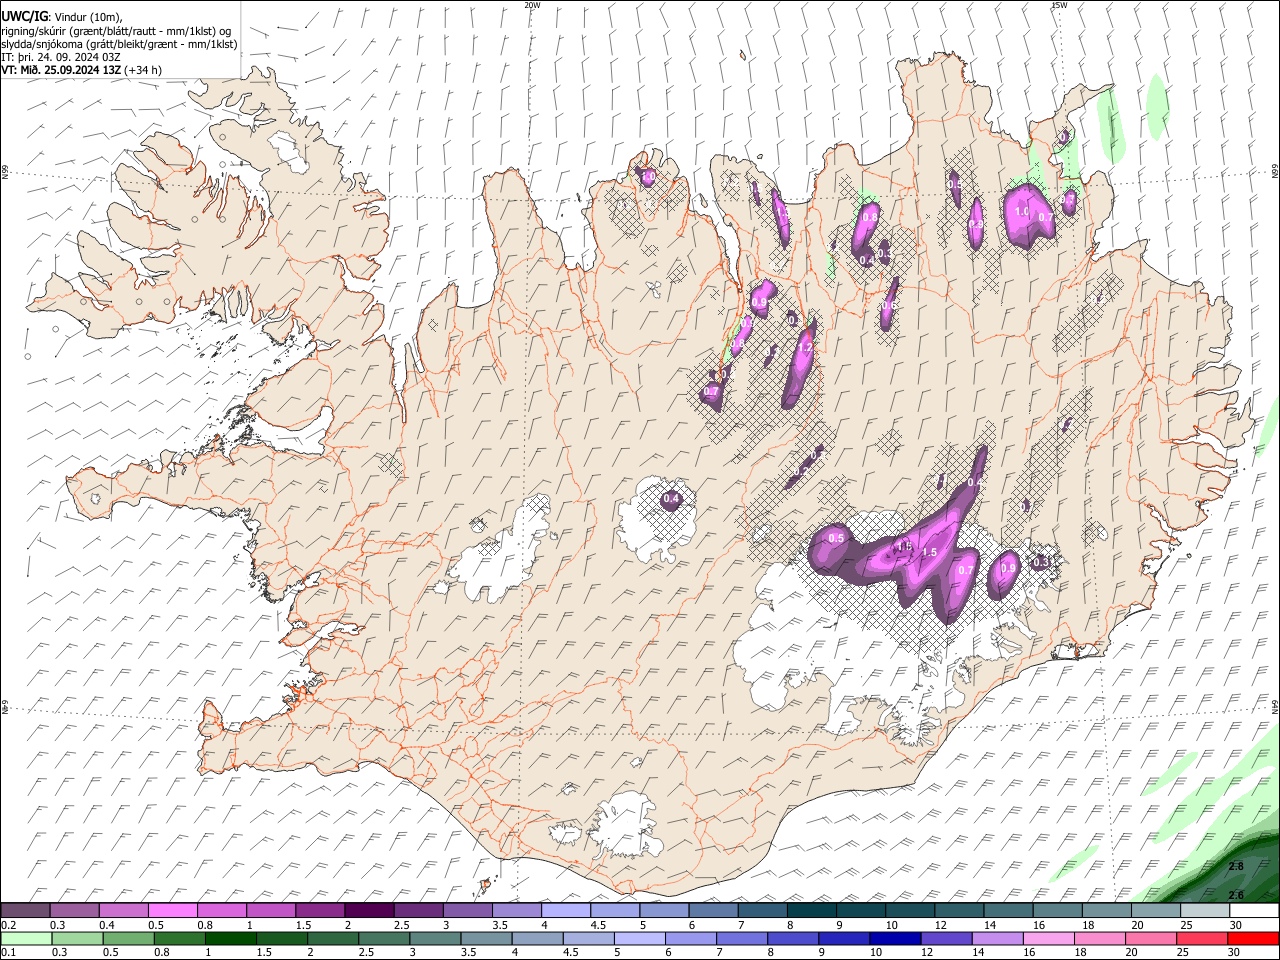Click the 0.6 precipitation value on the map
The height and width of the screenshot is (960, 1280).
coord(889,305)
